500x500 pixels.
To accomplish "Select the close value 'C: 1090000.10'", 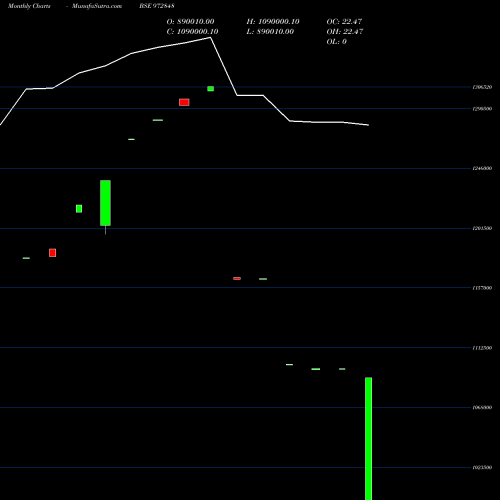I will coord(192,31).
